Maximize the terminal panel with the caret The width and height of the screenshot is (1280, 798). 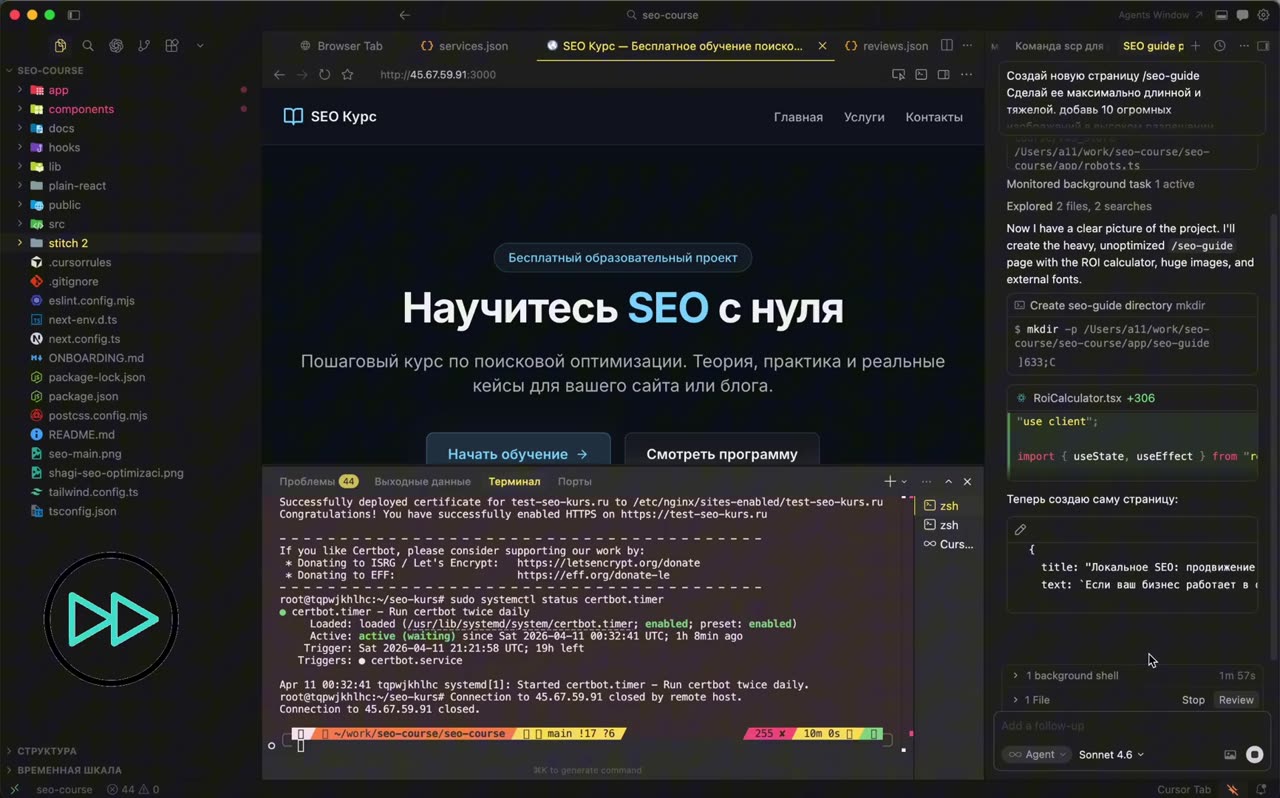[x=948, y=482]
